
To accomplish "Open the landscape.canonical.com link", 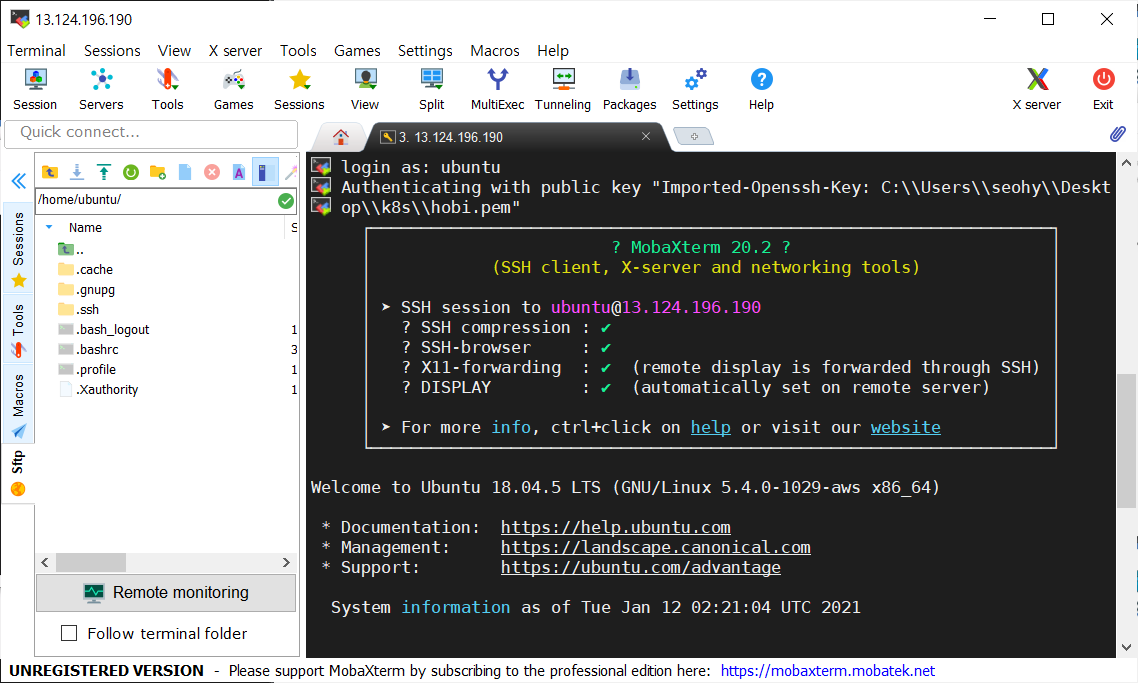I will (655, 547).
